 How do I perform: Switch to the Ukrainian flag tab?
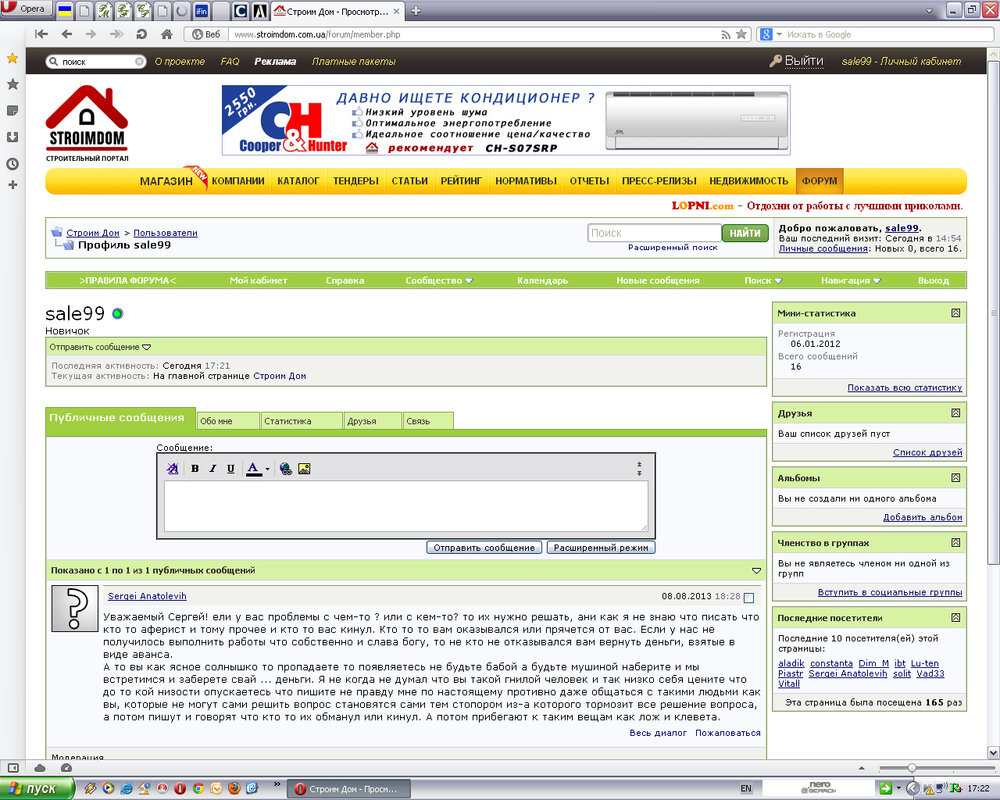pos(64,11)
